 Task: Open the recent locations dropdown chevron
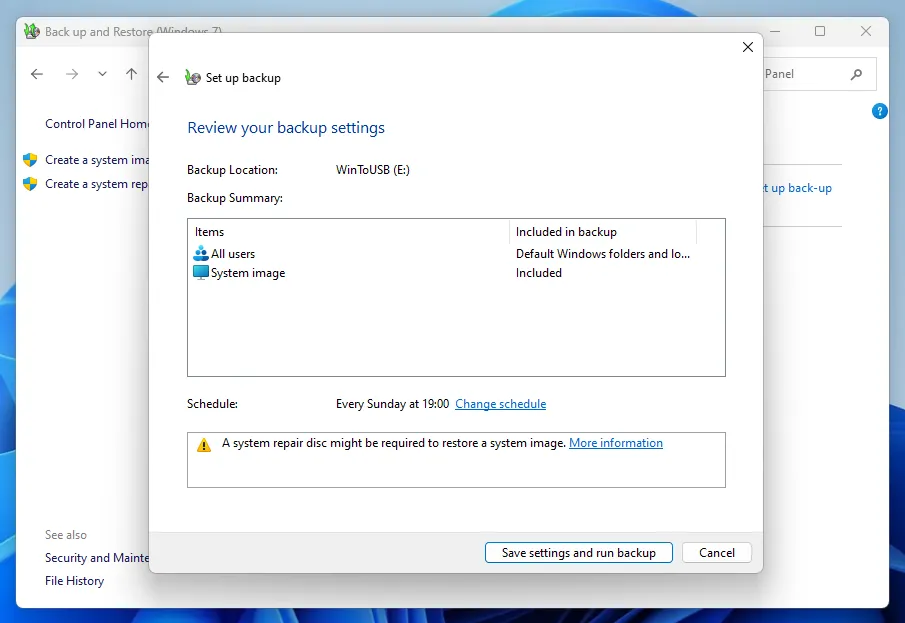[x=102, y=74]
